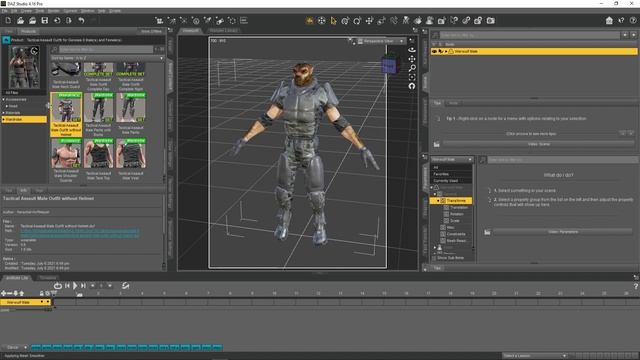This screenshot has height=360, width=640.
Task: Click the New scene file icon
Action: 8,20
